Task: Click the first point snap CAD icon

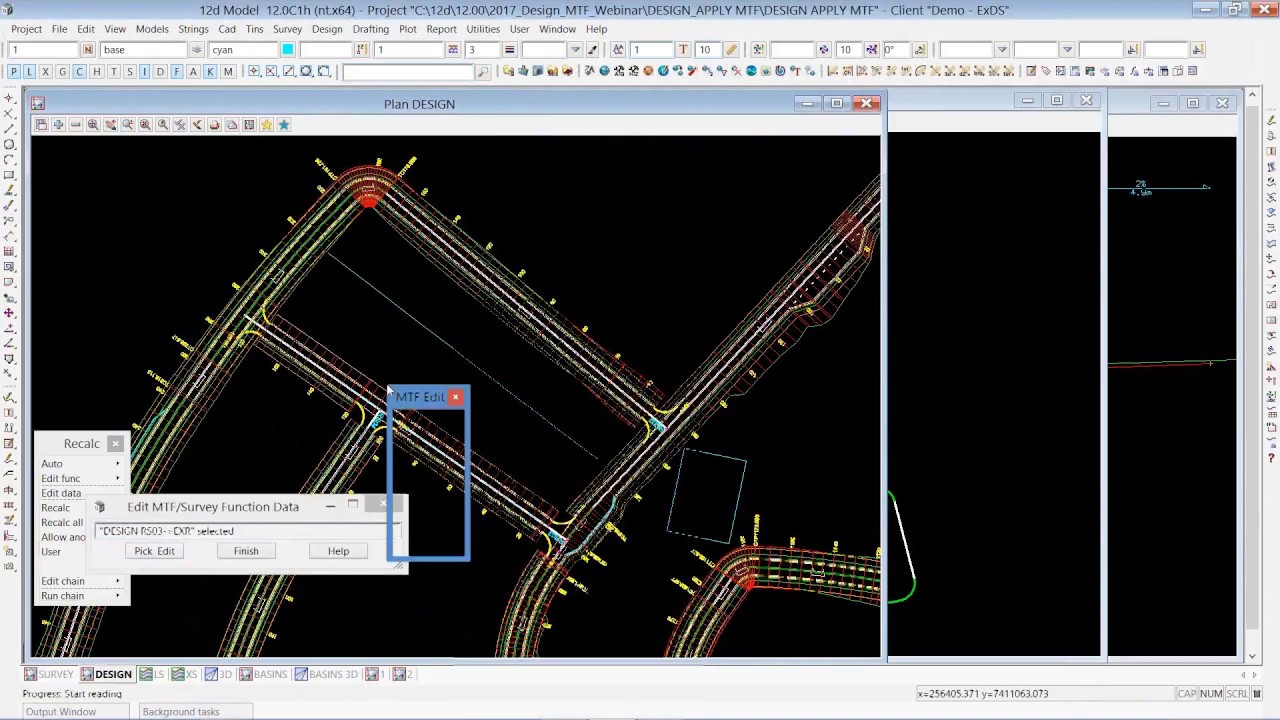Action: click(x=254, y=71)
